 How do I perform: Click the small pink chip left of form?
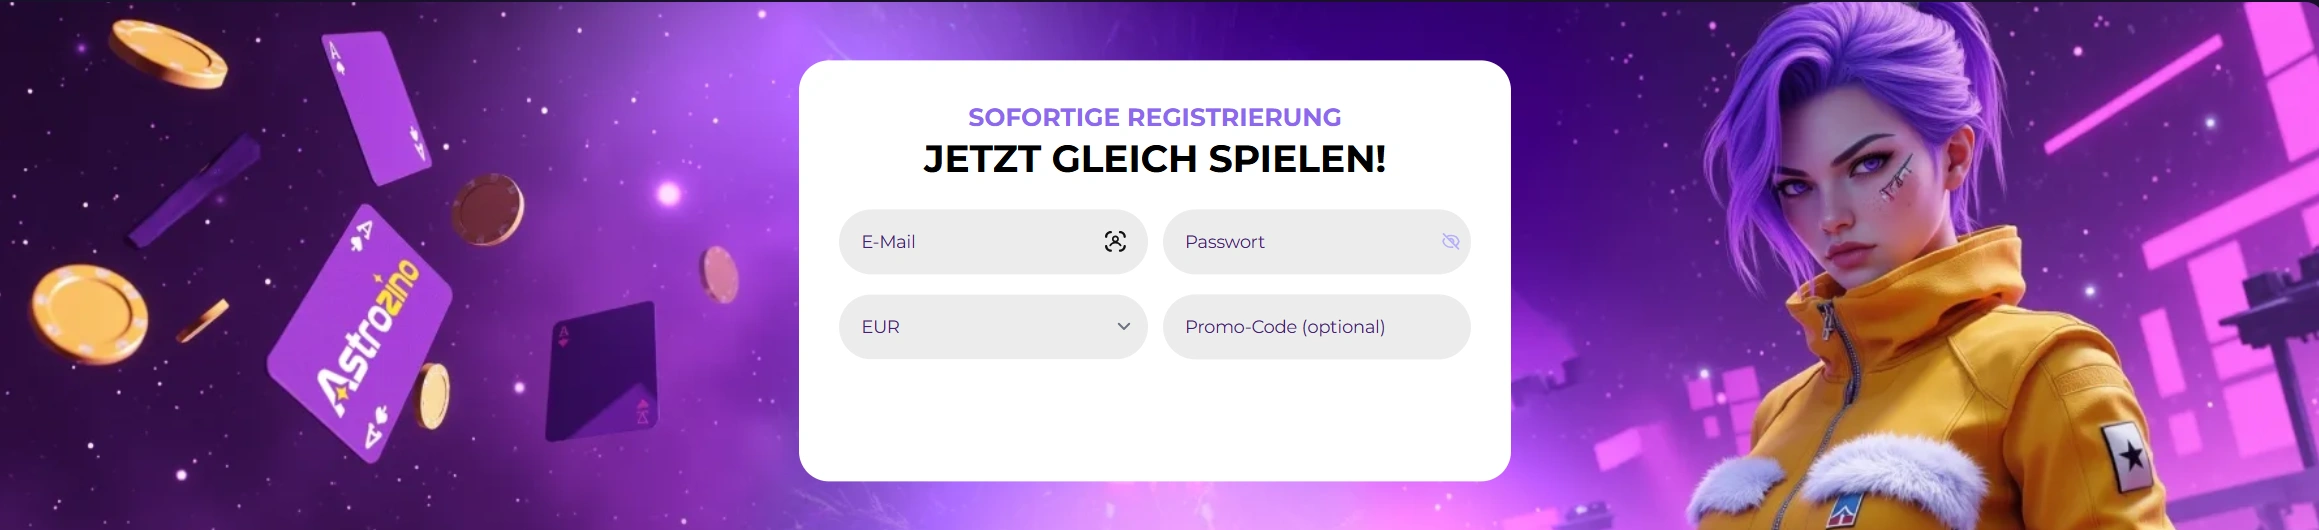click(x=718, y=274)
